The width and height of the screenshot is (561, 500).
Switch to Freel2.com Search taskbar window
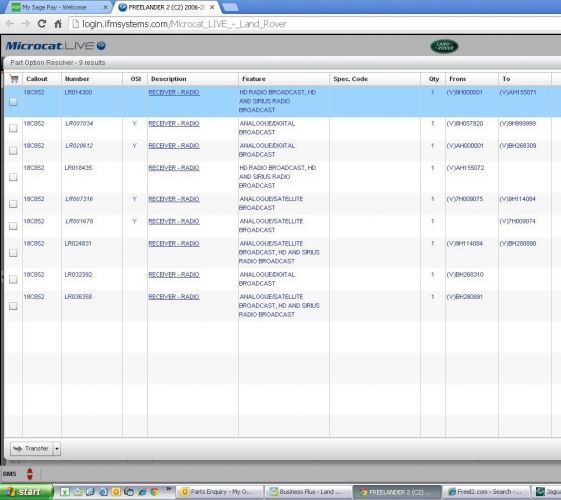486,492
